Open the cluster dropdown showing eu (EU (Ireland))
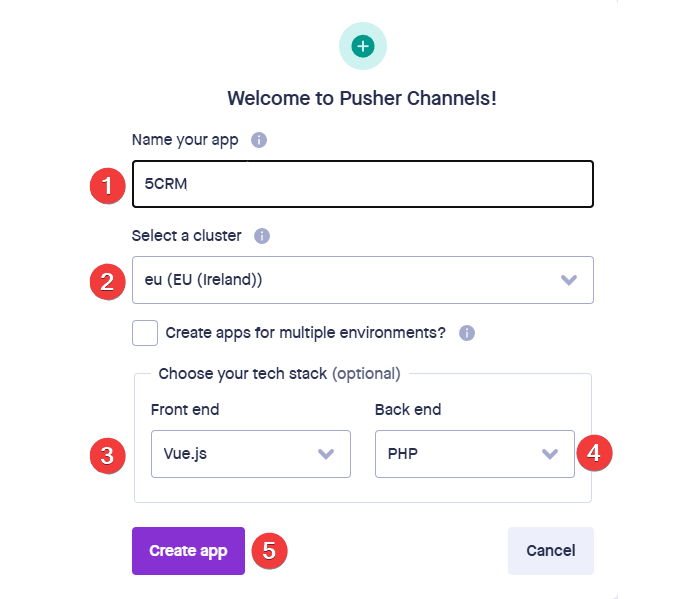 coord(362,280)
